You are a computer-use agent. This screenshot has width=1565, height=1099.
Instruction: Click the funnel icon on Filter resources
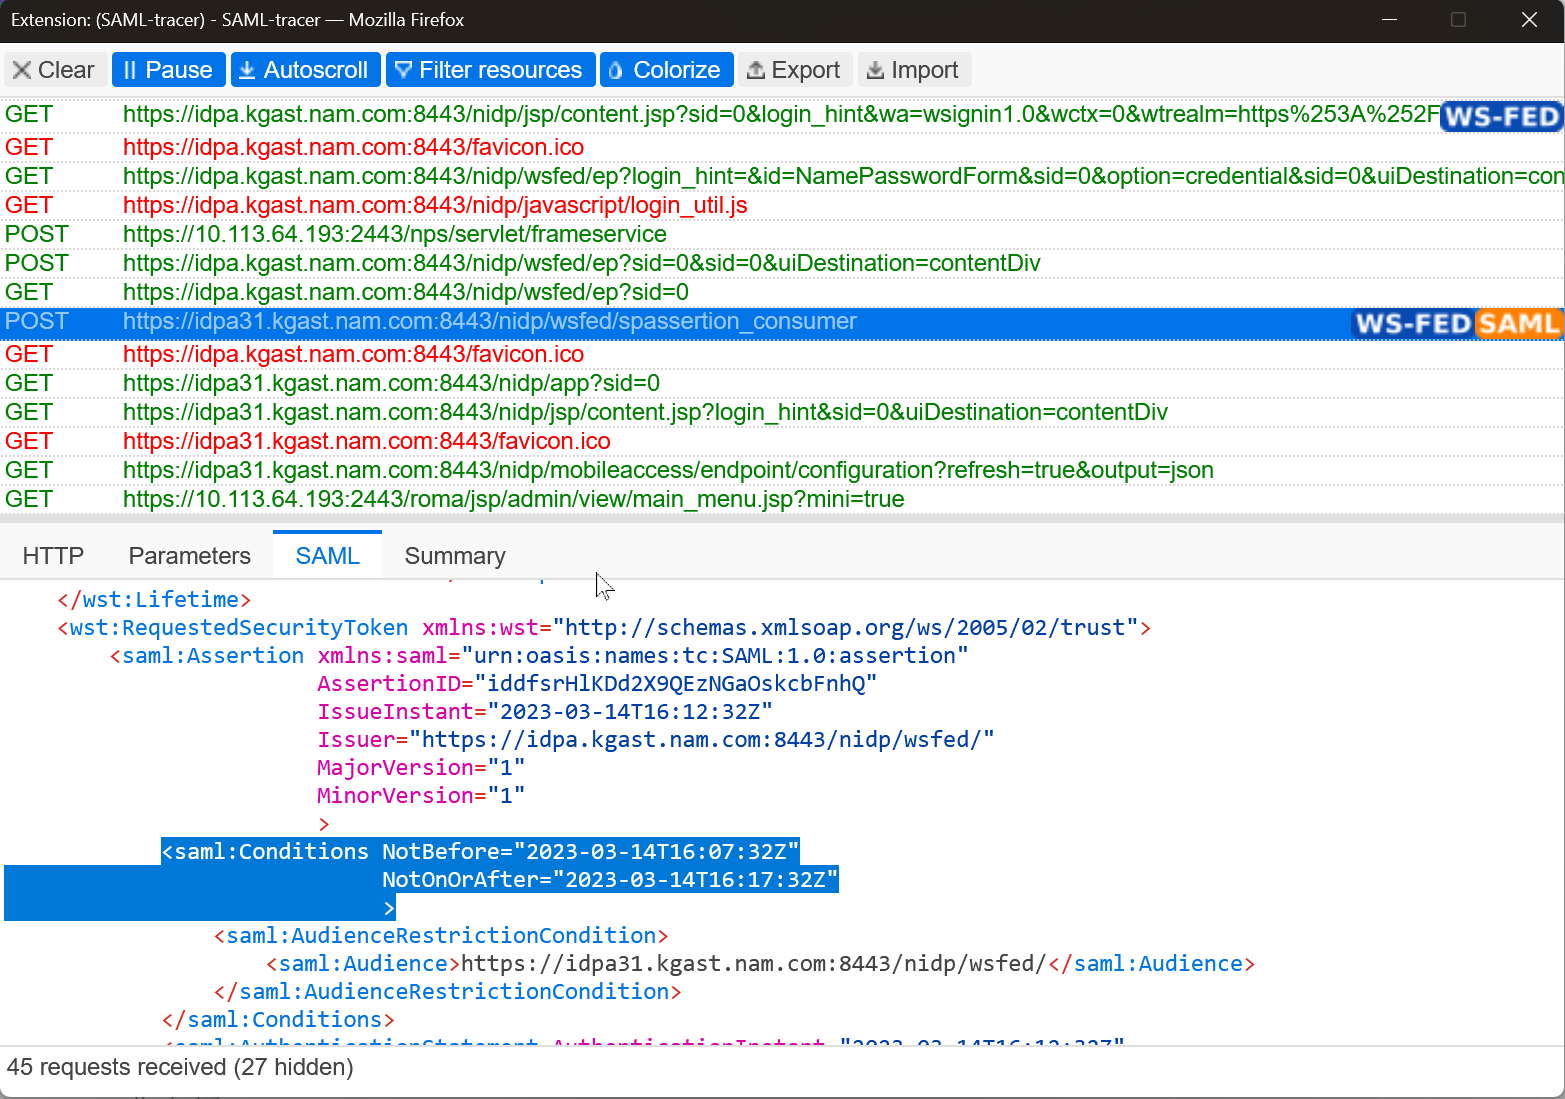(404, 69)
